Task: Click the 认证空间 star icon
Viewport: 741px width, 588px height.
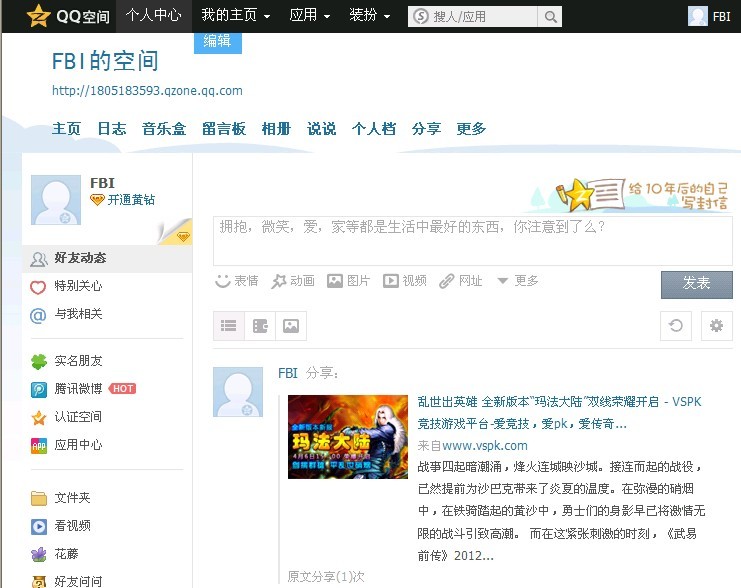Action: pos(39,417)
